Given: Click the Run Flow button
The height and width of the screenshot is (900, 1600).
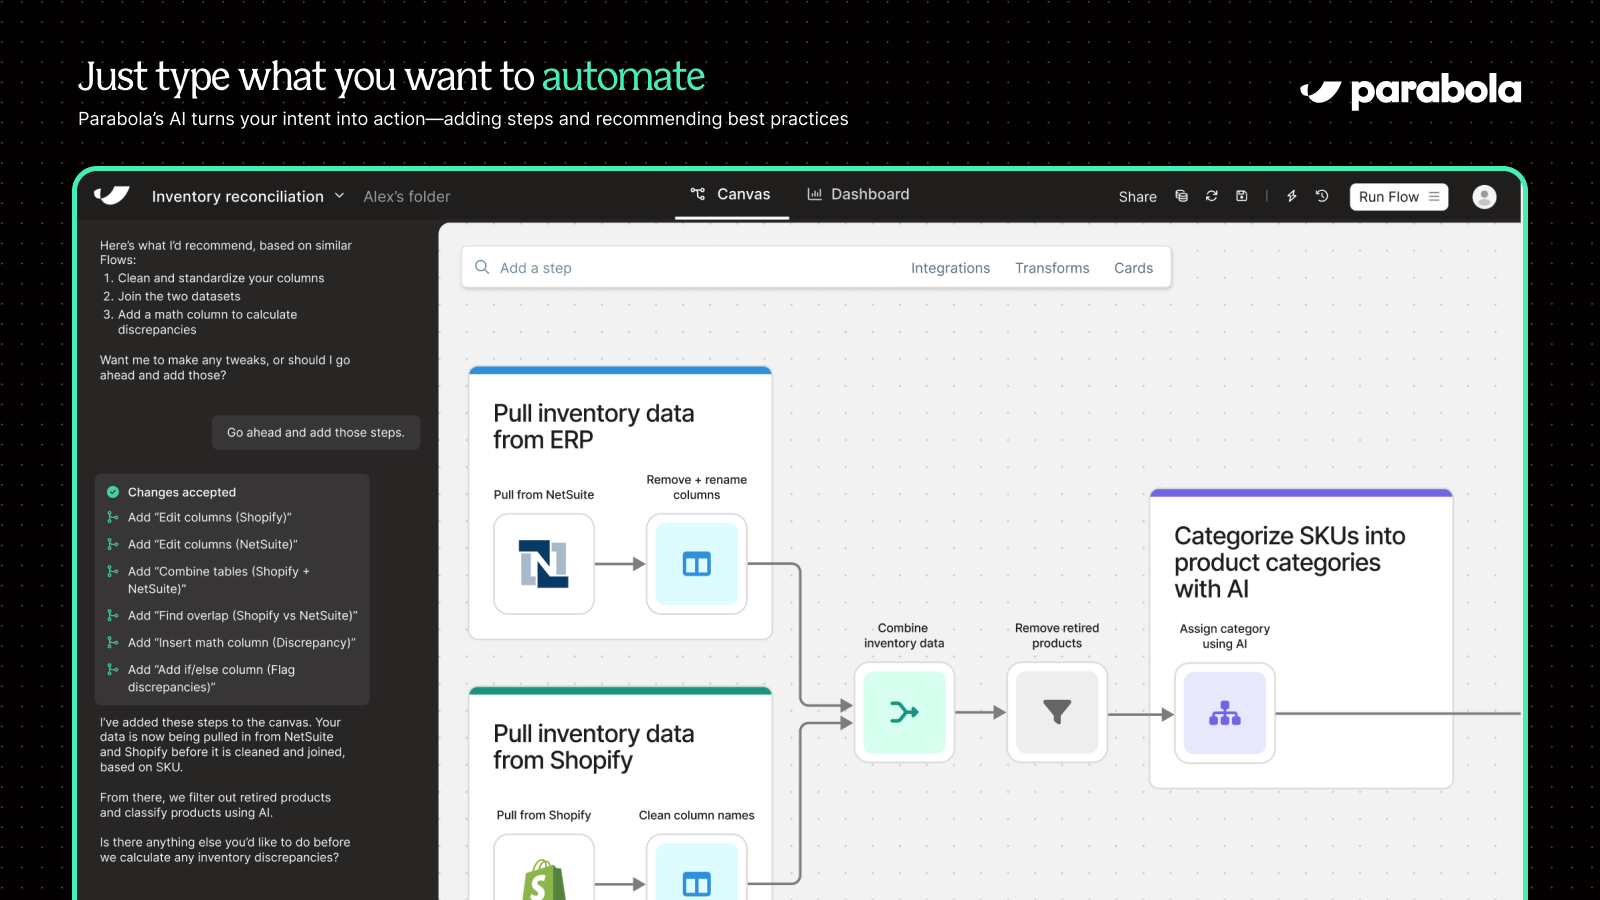Looking at the screenshot, I should tap(1399, 197).
